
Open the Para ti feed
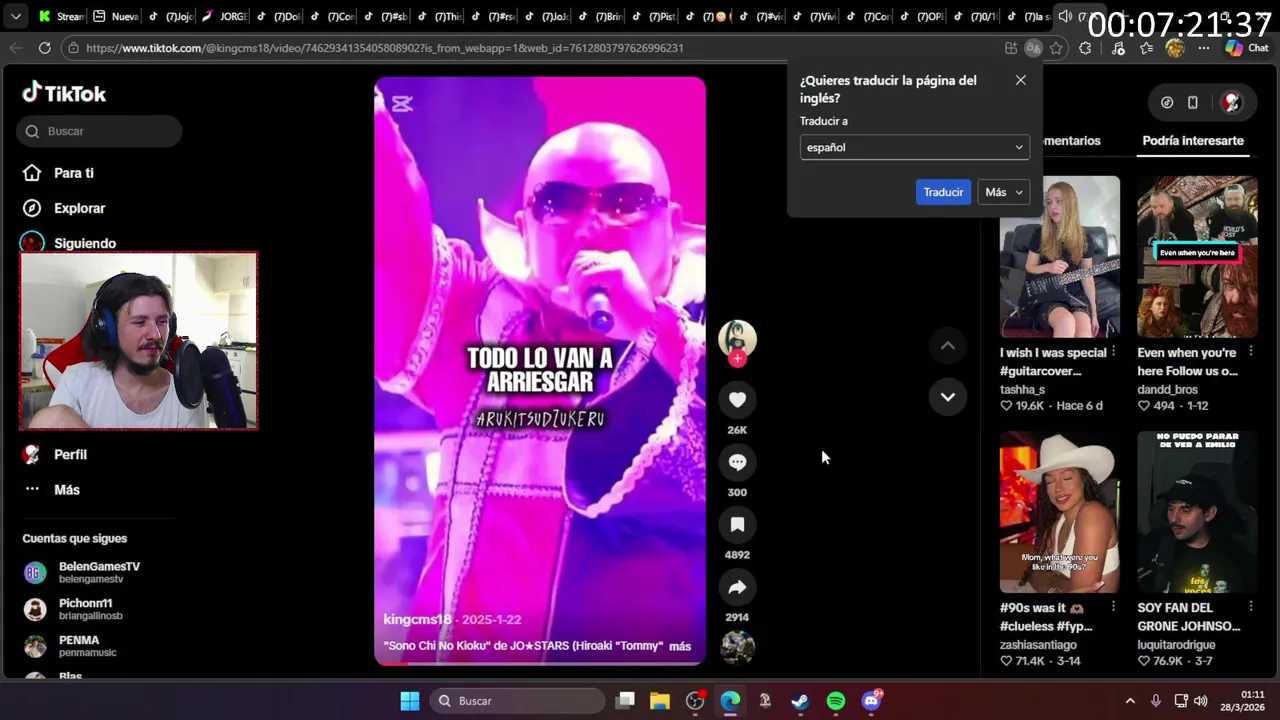point(60,173)
